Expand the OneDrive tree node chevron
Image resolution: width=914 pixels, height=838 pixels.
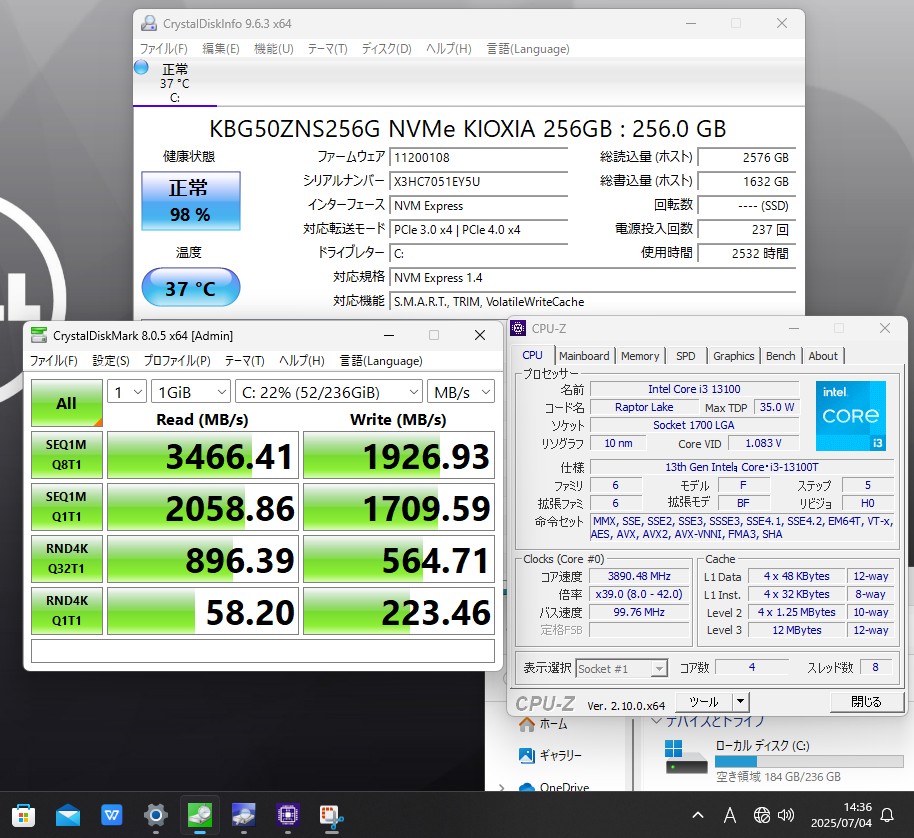click(502, 787)
